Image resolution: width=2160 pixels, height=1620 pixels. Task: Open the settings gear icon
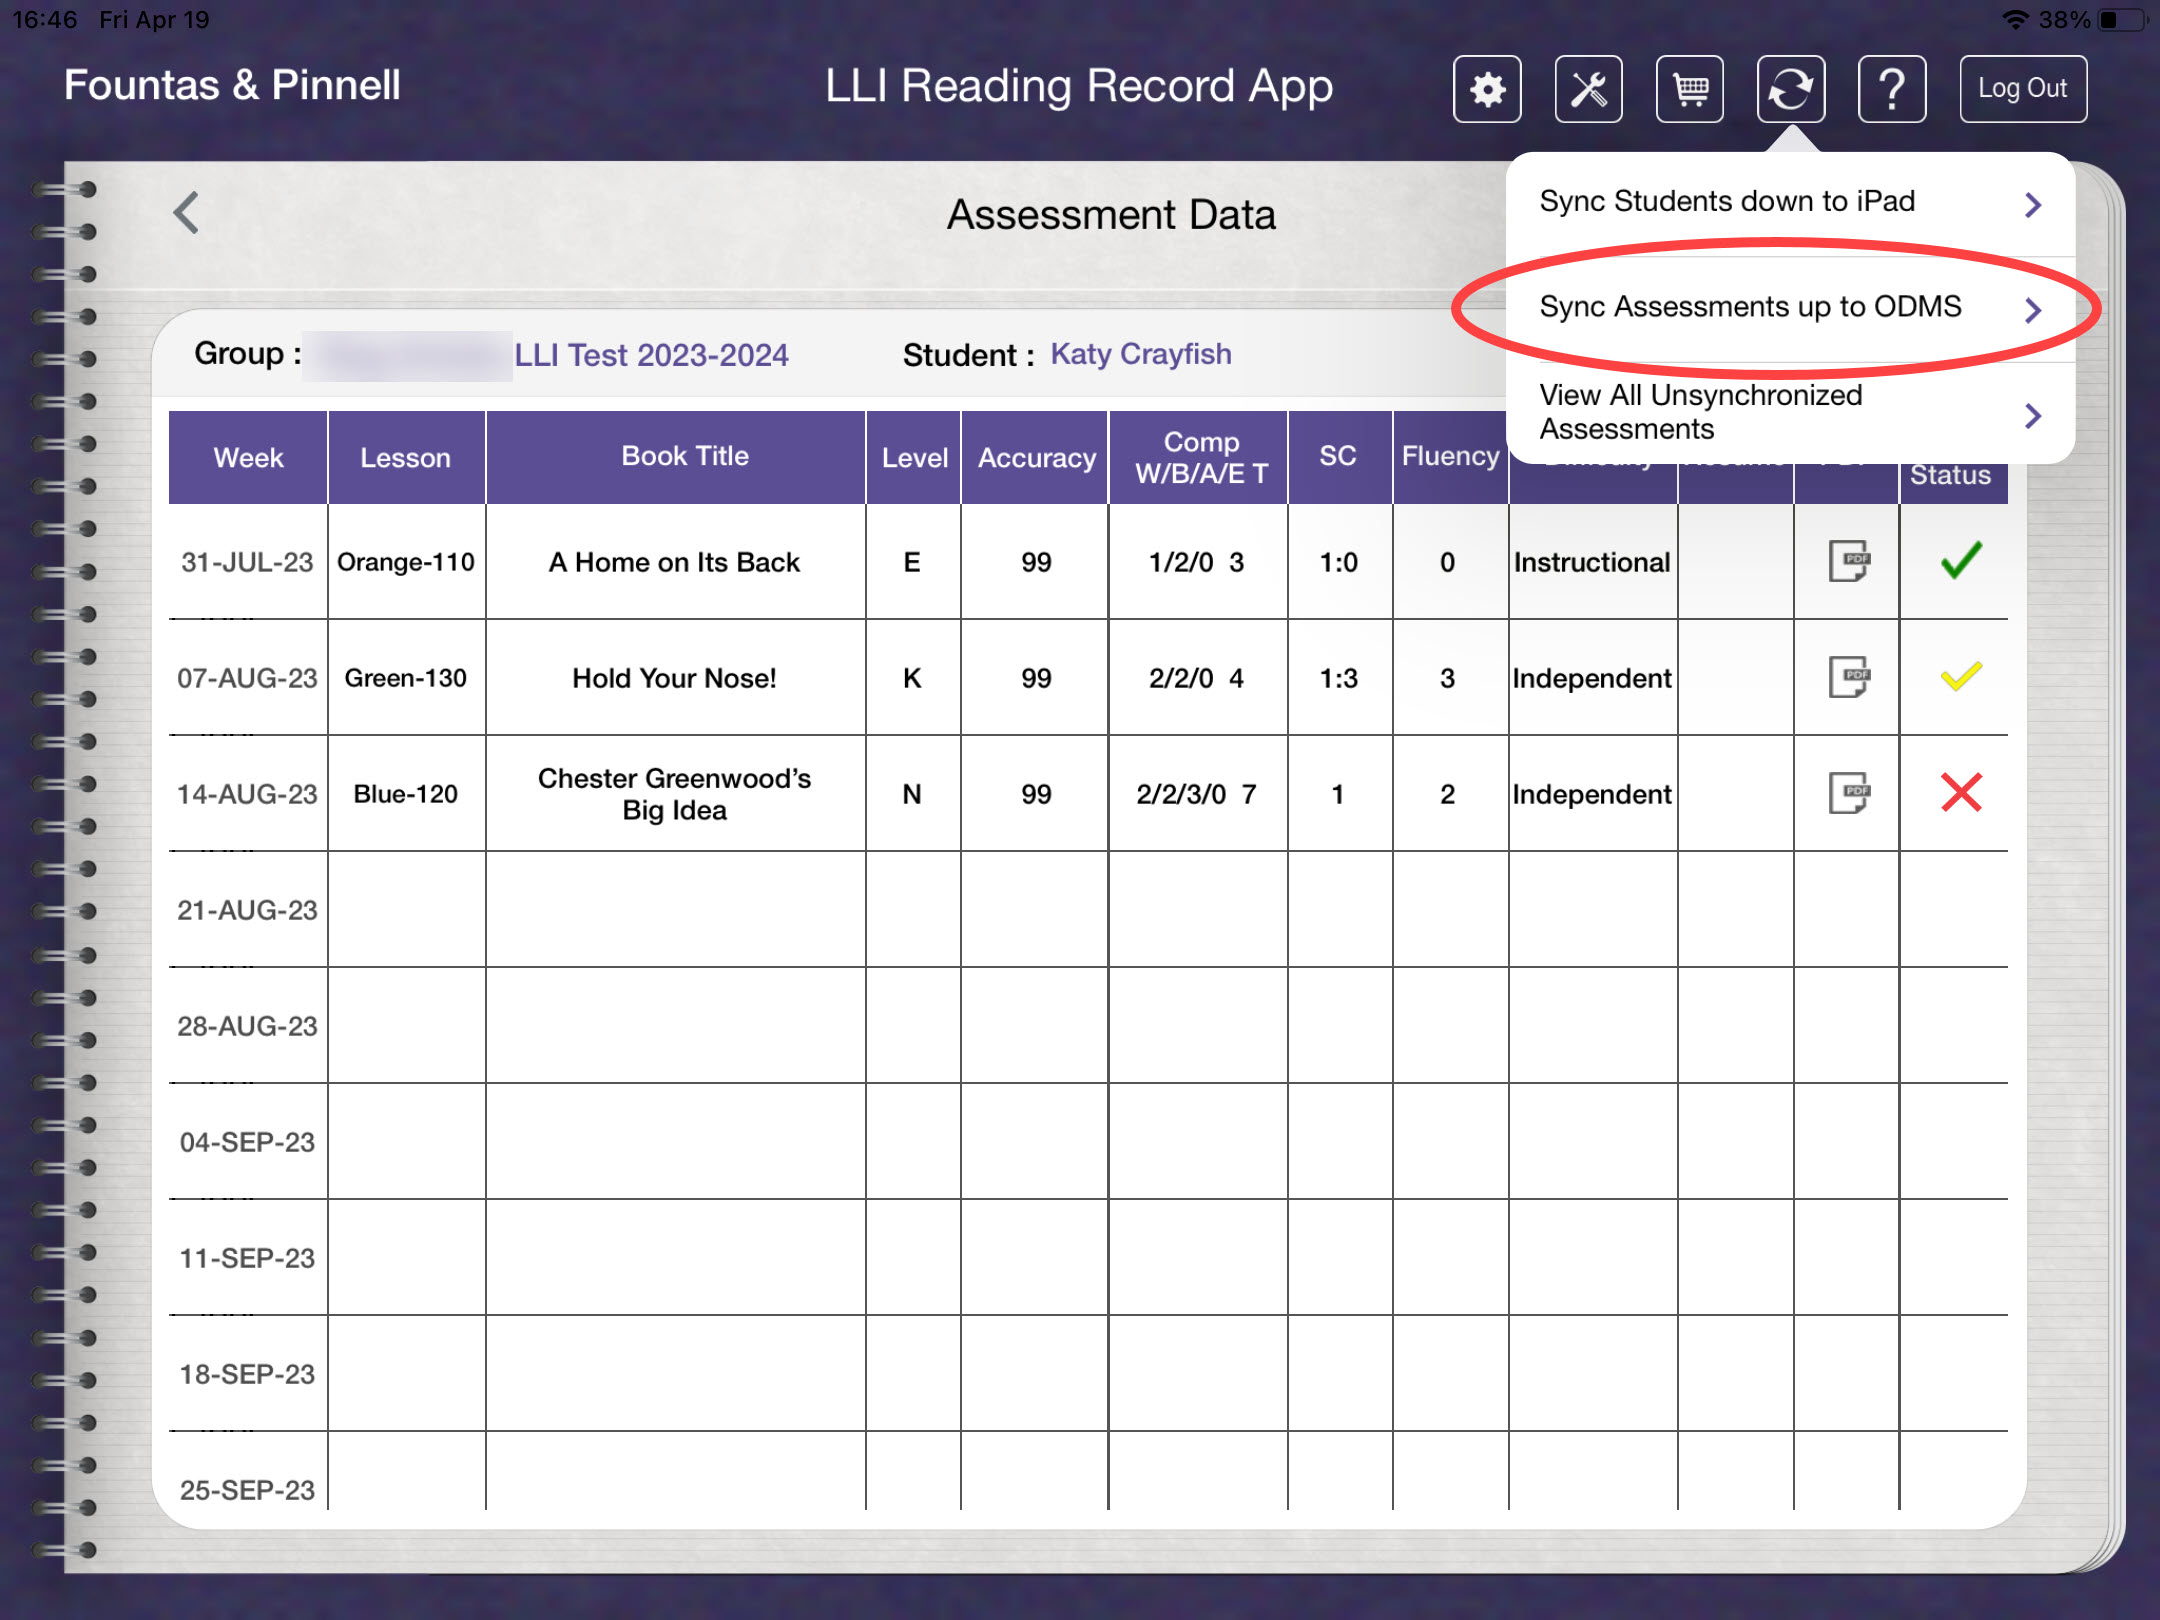[x=1487, y=89]
